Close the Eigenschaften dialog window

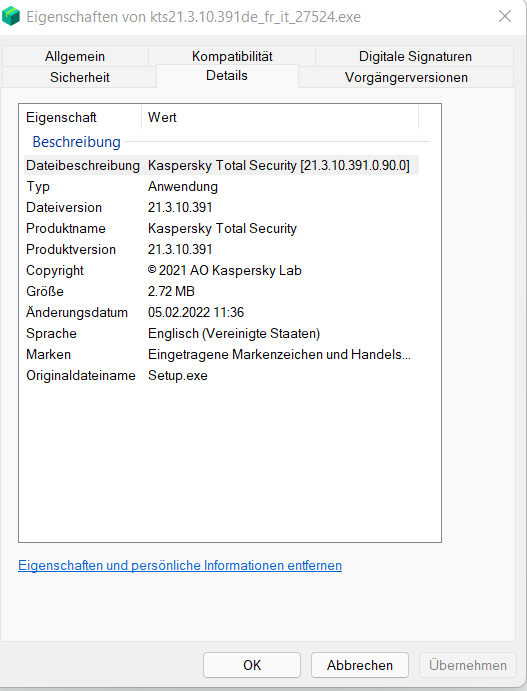point(505,16)
